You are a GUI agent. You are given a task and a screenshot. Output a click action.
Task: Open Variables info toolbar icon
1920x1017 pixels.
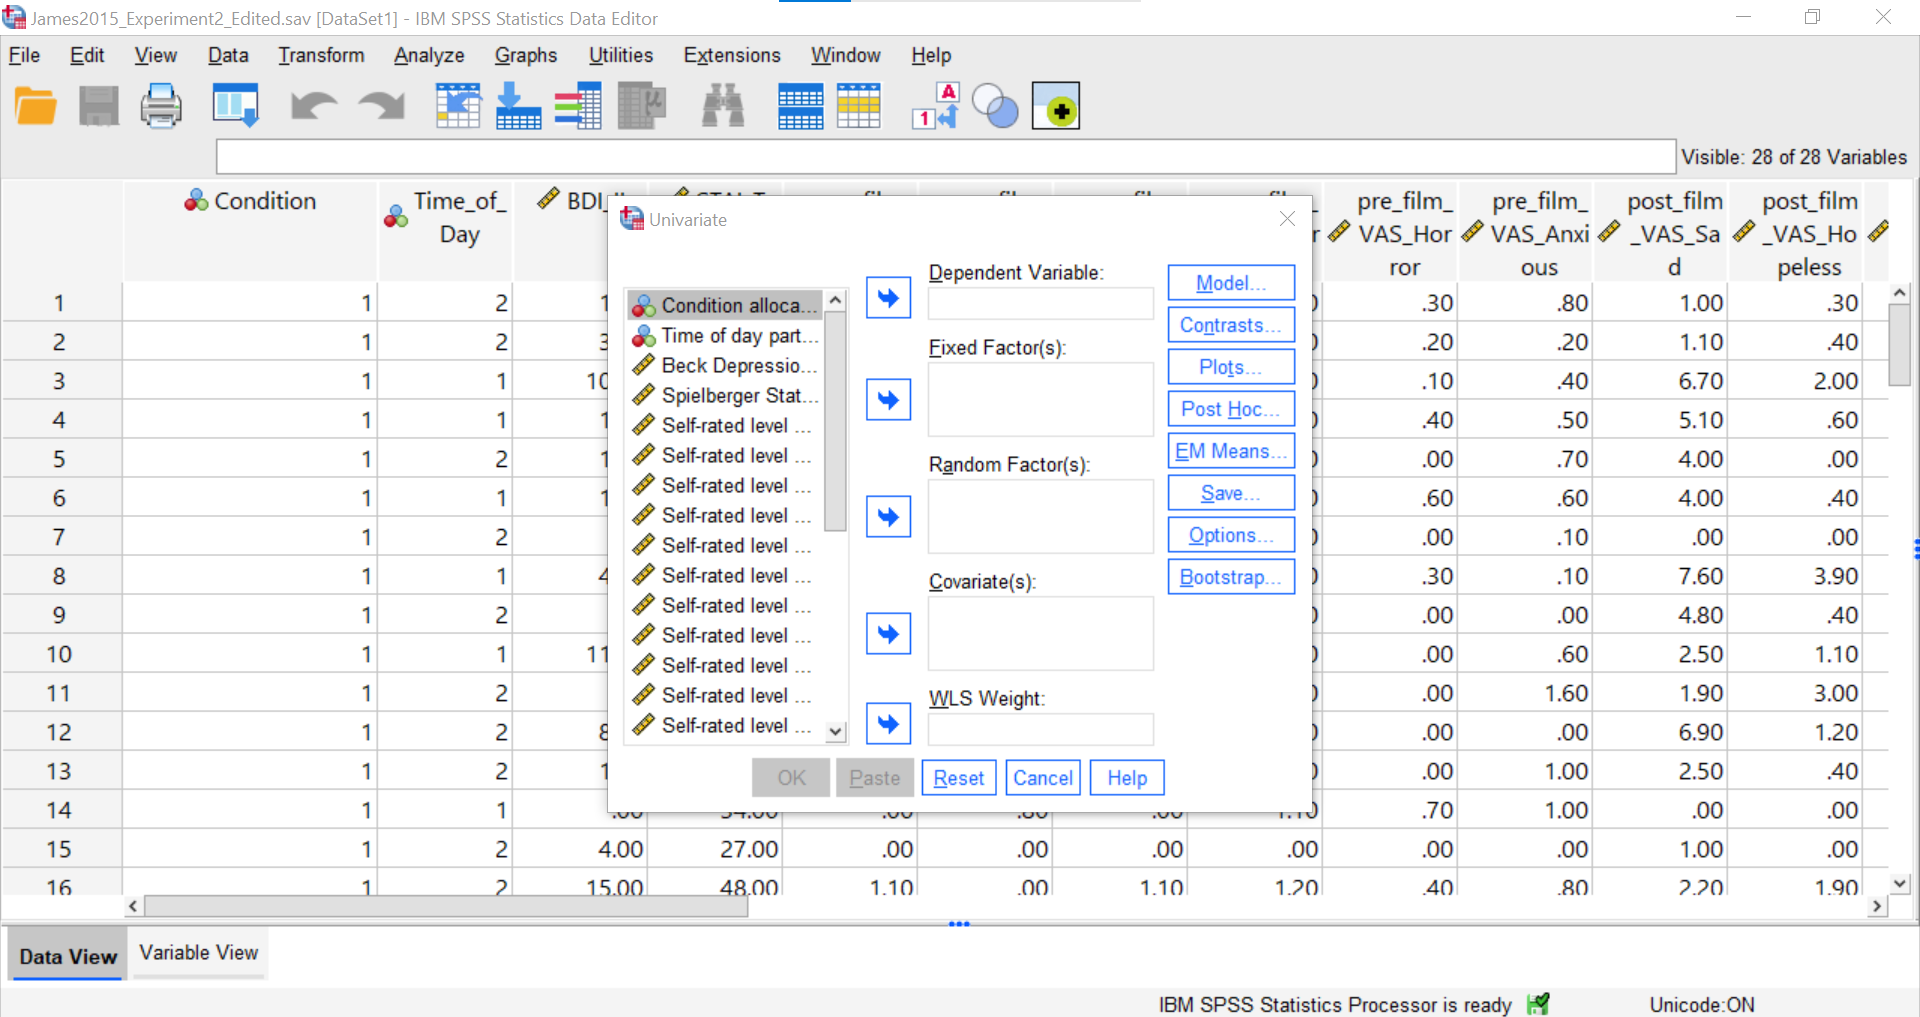578,106
